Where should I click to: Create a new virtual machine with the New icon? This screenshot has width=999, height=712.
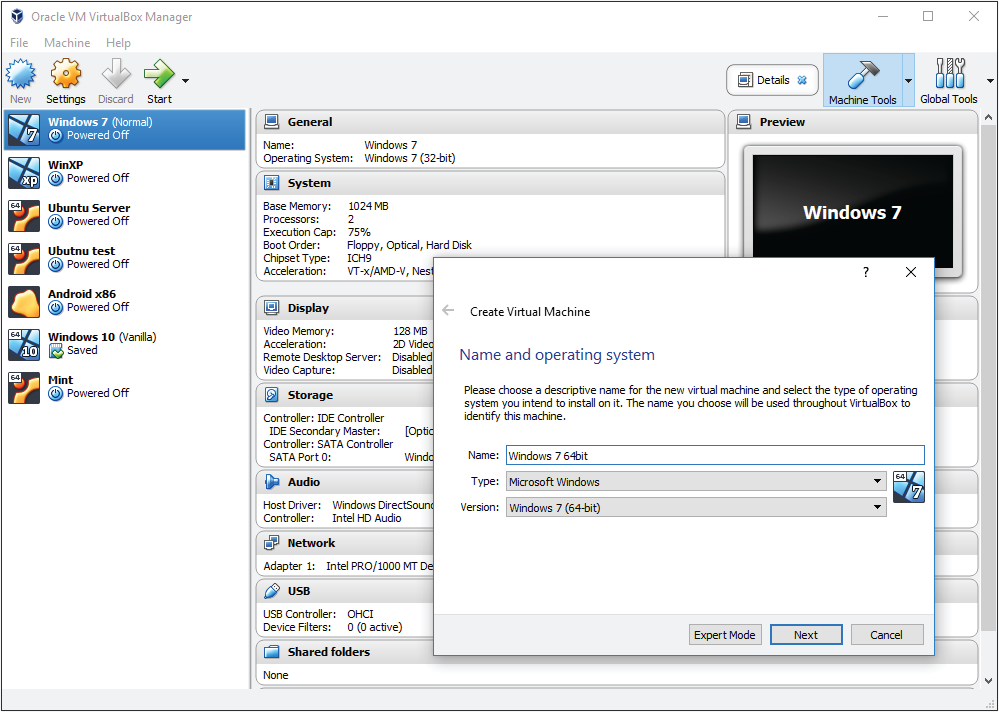20,75
